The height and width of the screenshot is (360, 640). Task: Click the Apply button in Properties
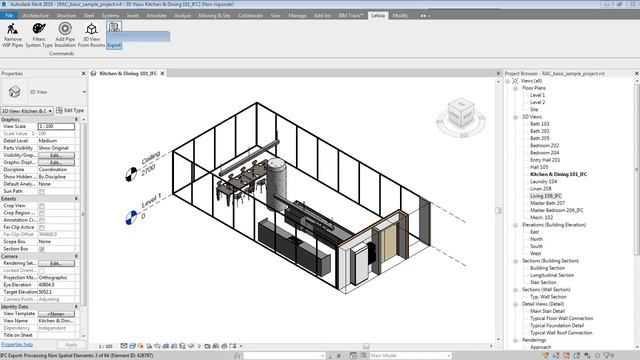coord(71,345)
